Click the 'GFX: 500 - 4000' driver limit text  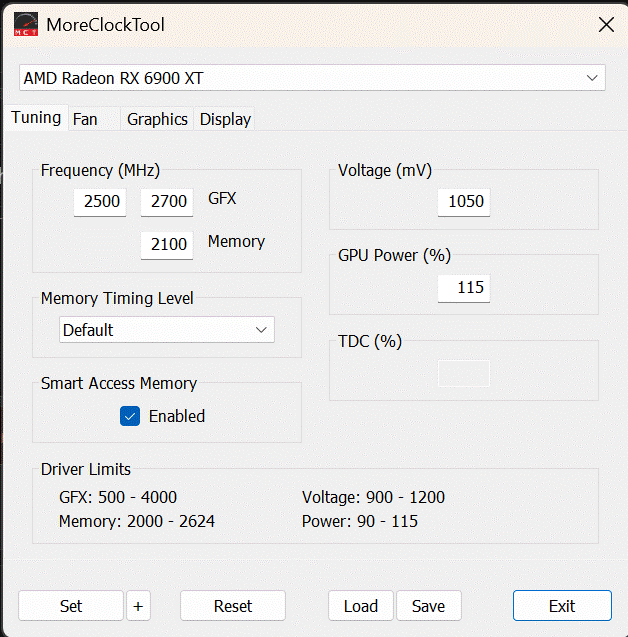[x=118, y=497]
